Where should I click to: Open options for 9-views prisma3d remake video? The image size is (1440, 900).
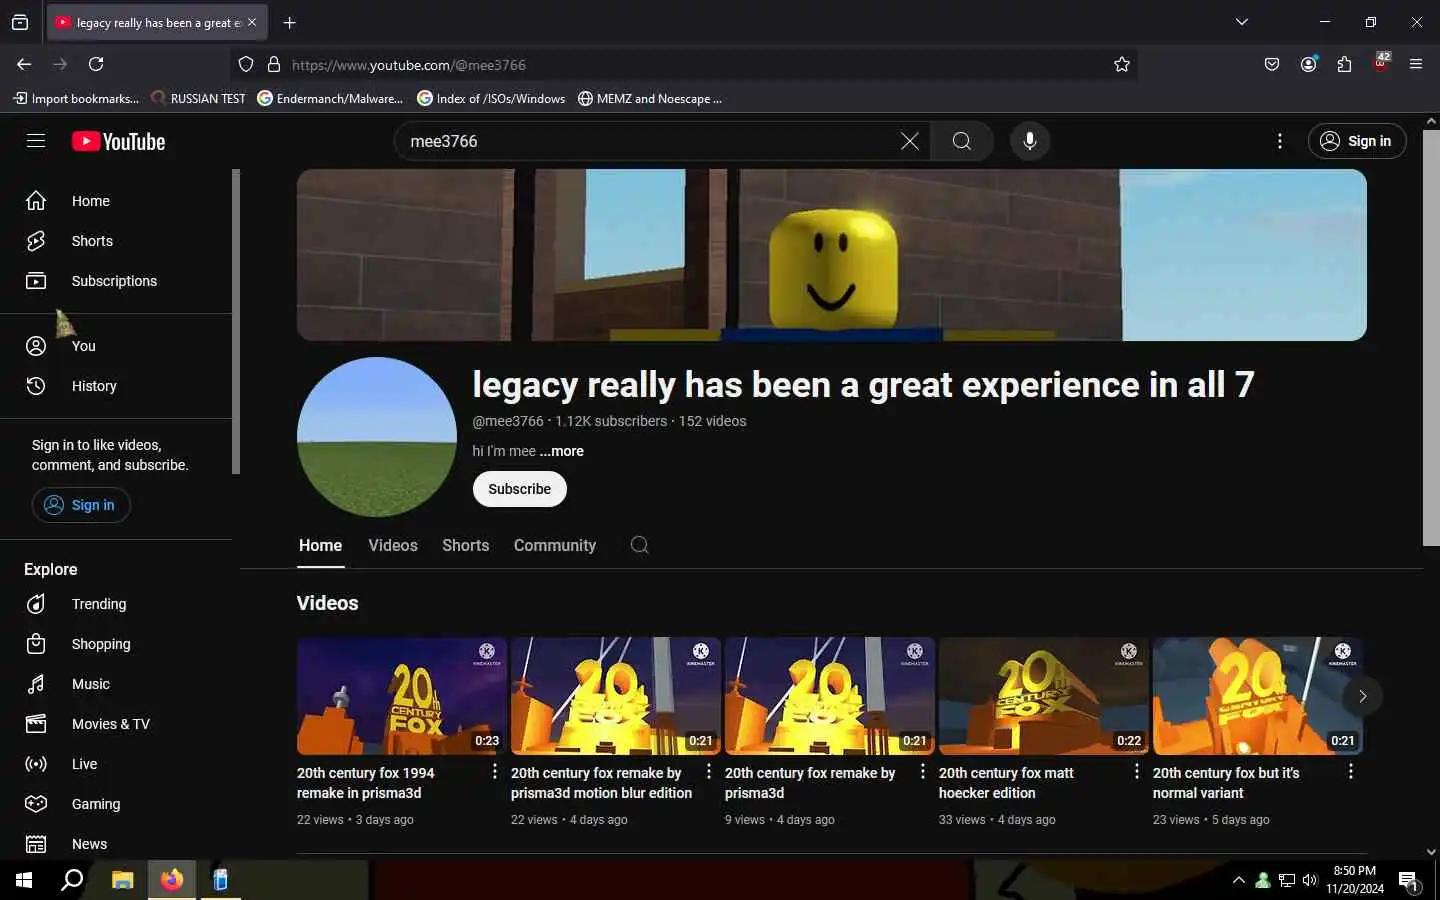[922, 771]
